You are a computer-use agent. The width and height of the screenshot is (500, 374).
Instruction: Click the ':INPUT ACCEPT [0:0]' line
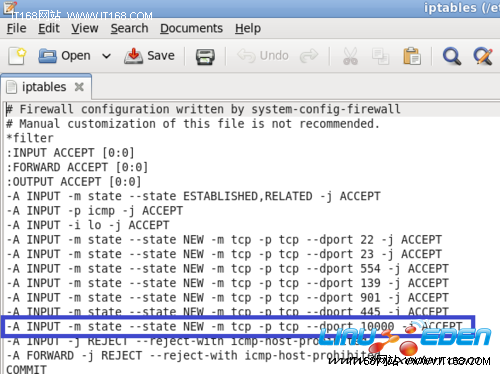pyautogui.click(x=70, y=153)
